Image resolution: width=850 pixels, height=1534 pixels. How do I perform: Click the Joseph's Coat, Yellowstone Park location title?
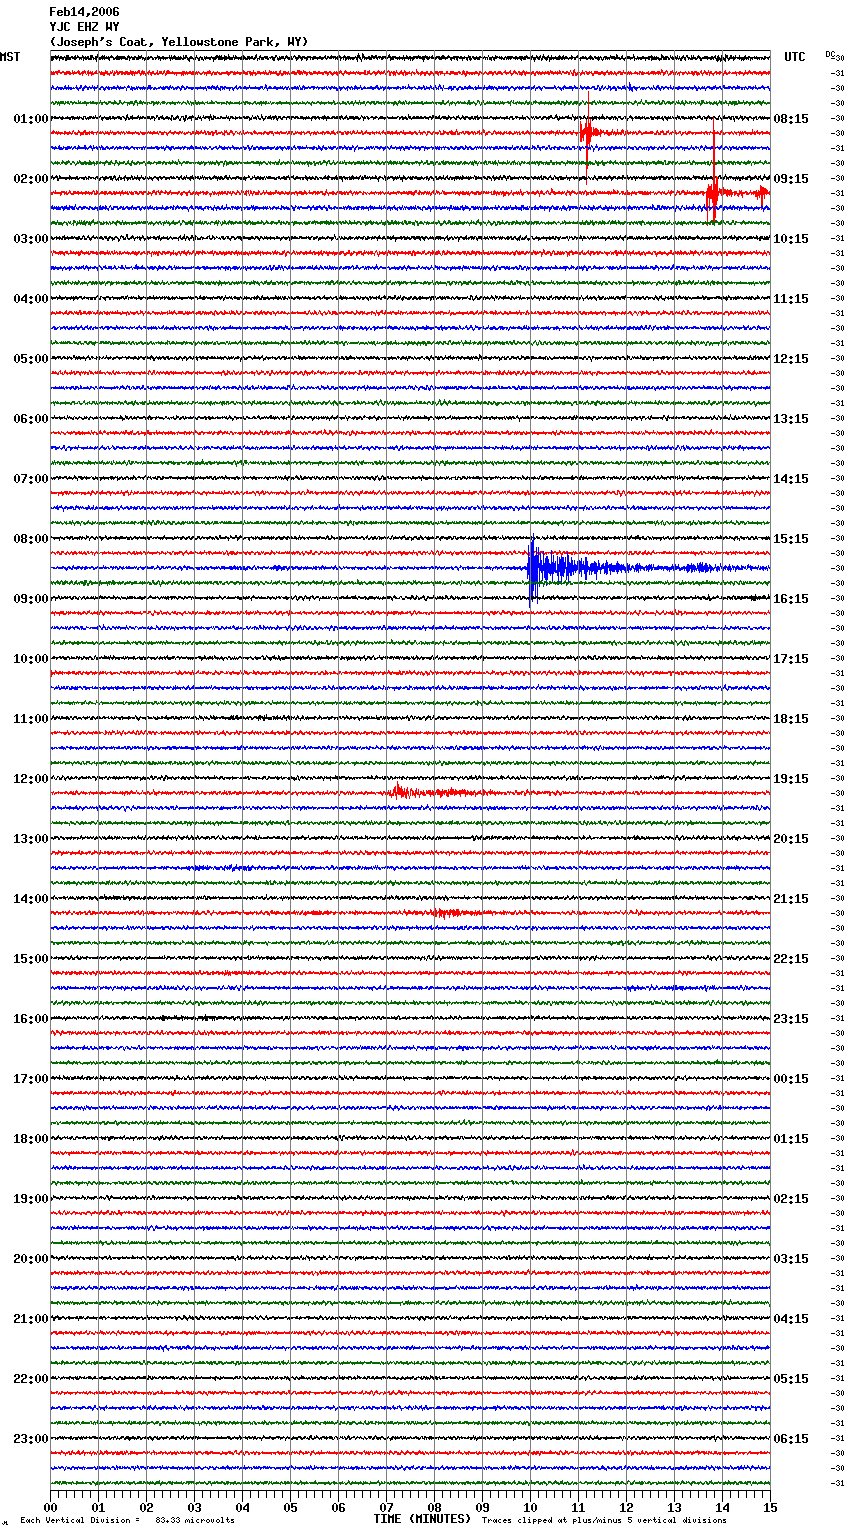pos(179,42)
